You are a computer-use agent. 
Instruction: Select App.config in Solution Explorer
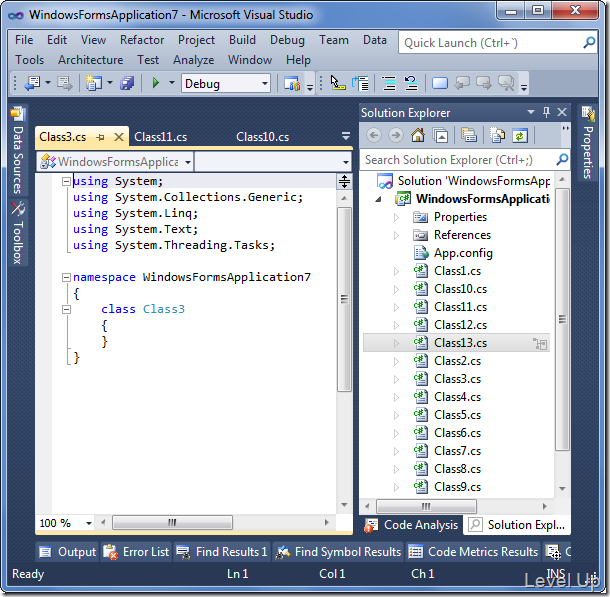pyautogui.click(x=463, y=253)
